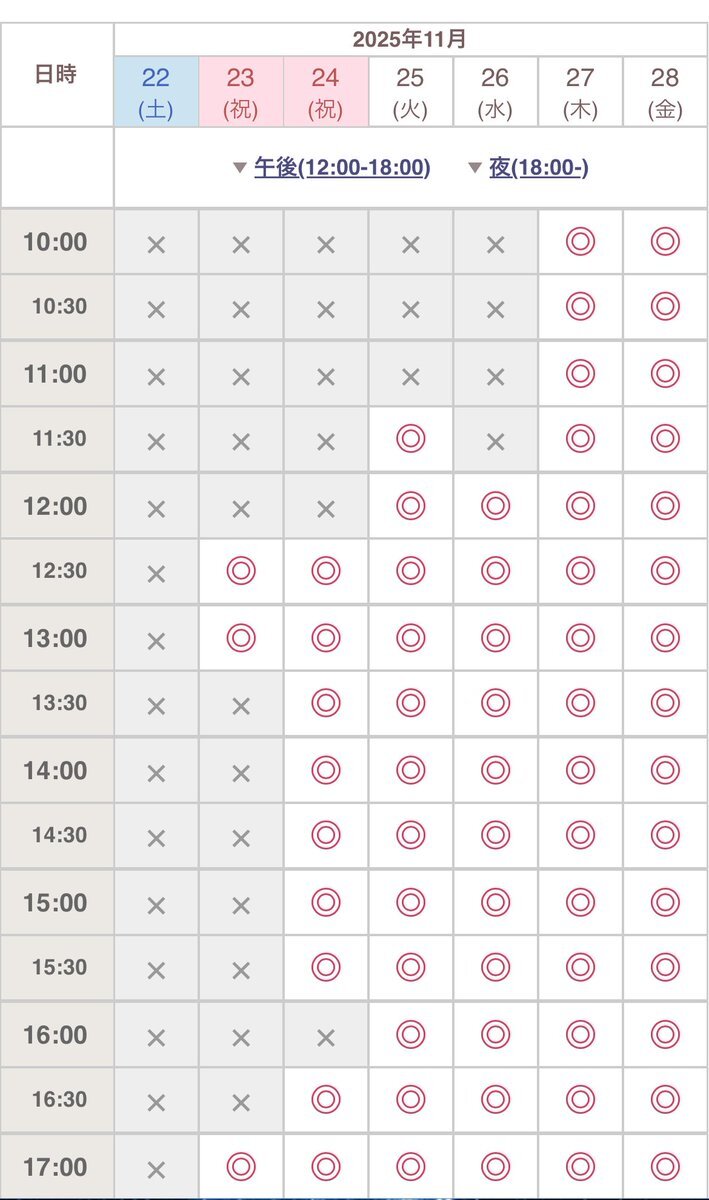Select 14:30 on Wednesday the 26th

coord(495,835)
